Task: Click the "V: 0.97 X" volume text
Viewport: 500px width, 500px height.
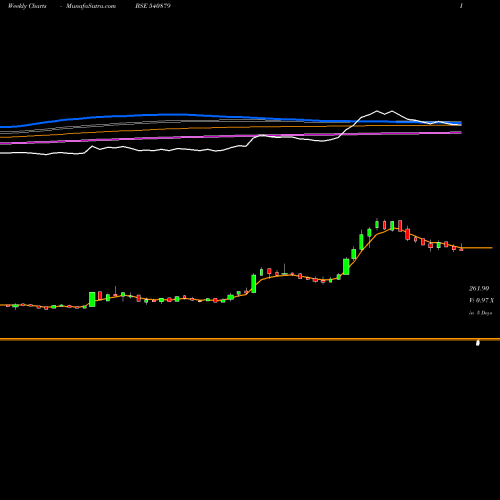Action: [481, 300]
